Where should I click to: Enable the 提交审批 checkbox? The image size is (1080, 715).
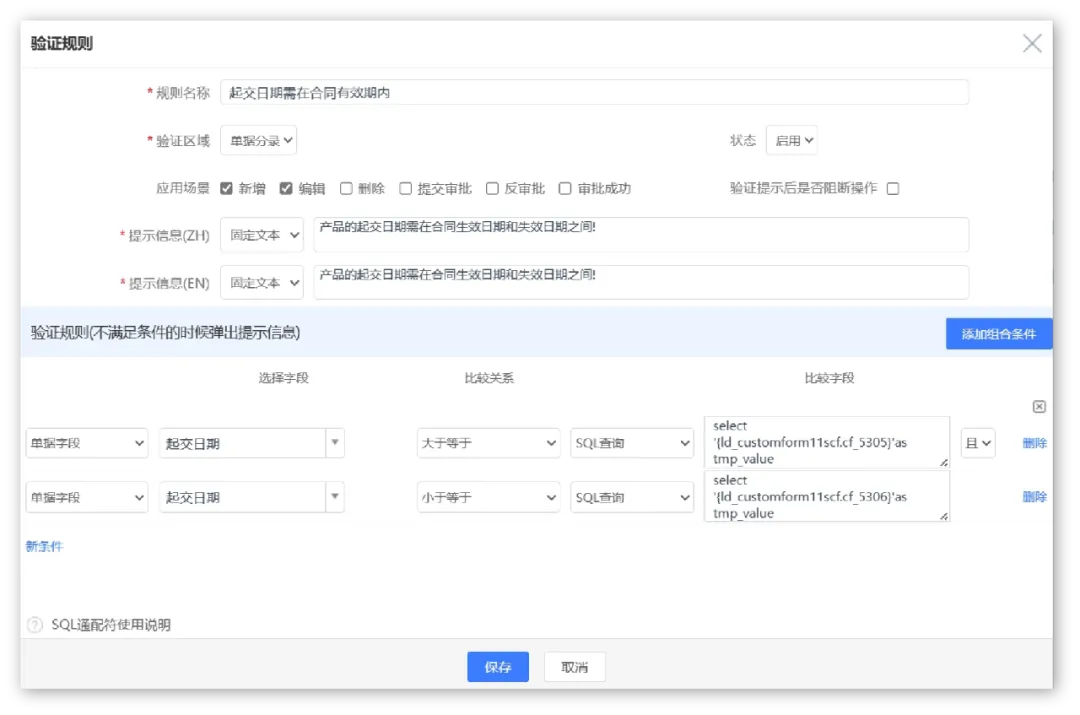point(406,188)
